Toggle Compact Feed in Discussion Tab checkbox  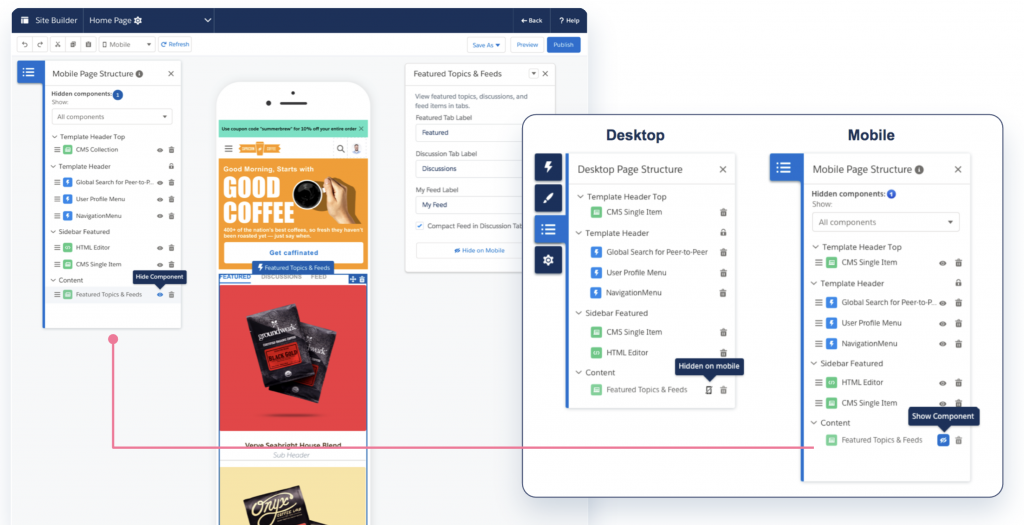(x=420, y=226)
